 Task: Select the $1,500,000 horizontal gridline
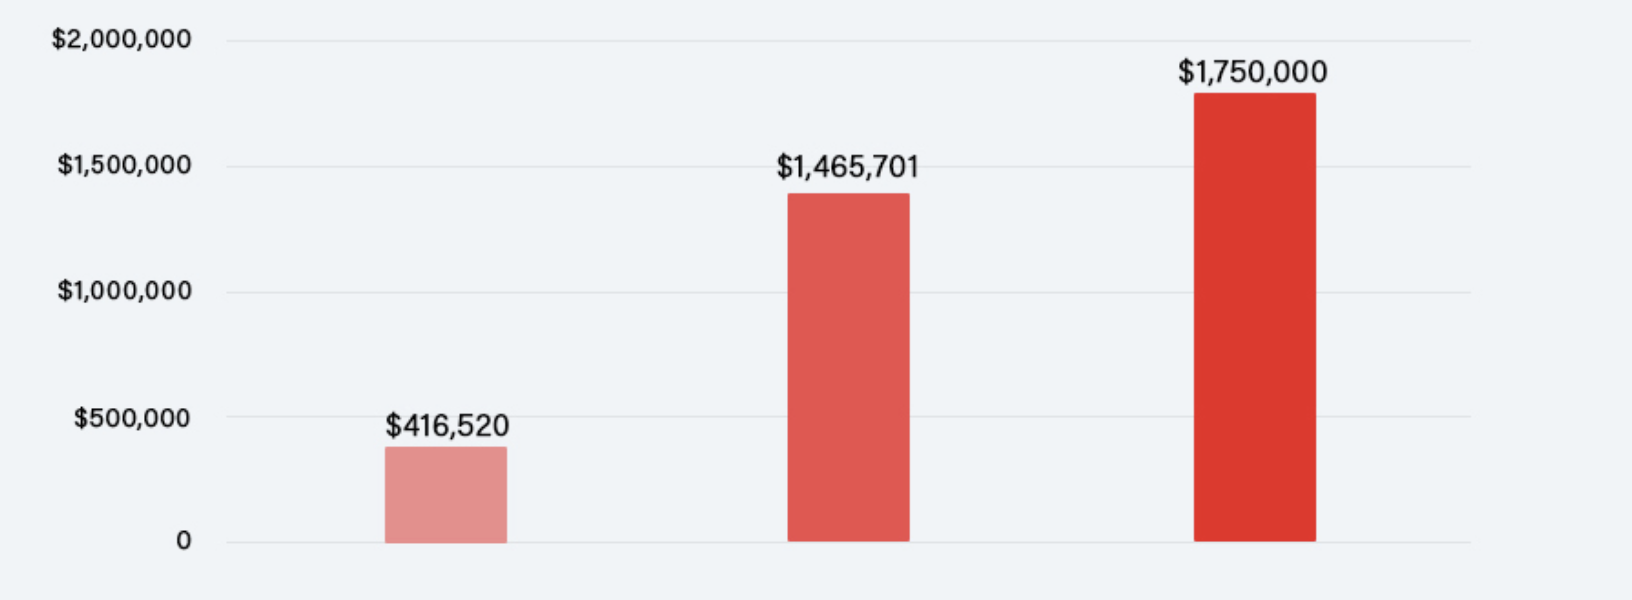click(600, 166)
